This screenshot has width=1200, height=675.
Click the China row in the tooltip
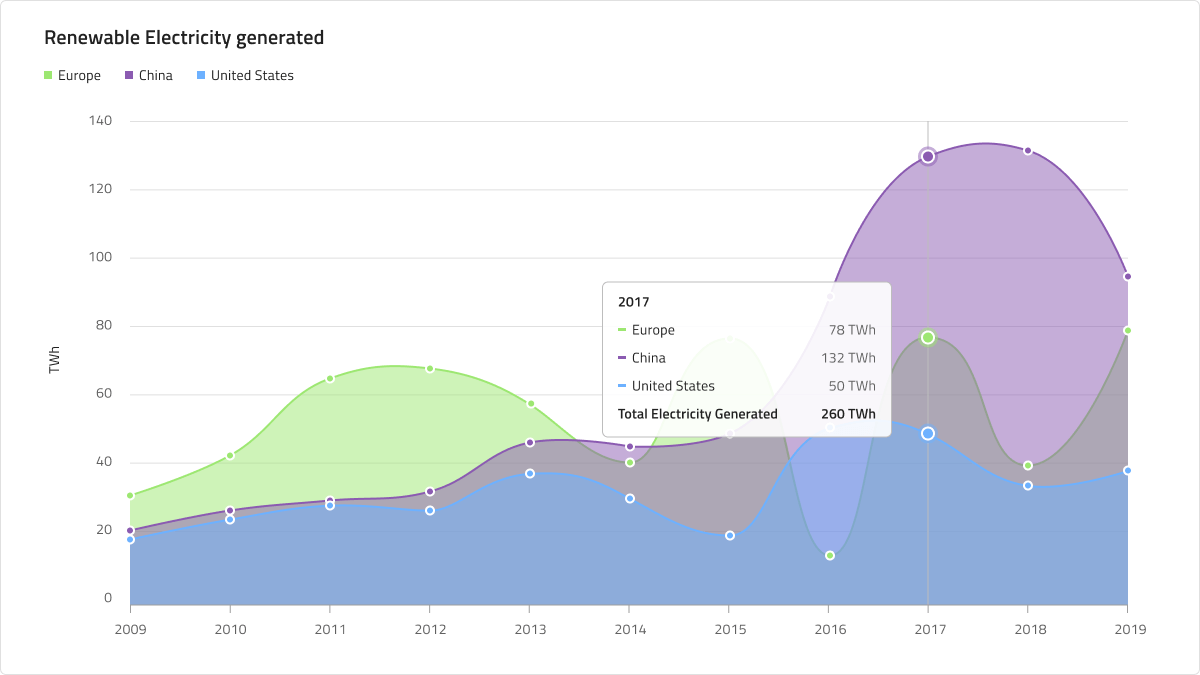pos(746,358)
